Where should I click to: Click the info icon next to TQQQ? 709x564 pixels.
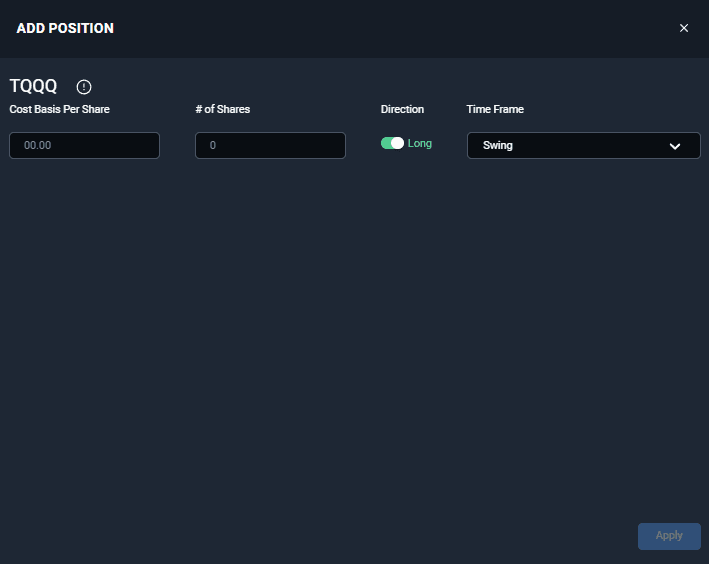84,87
